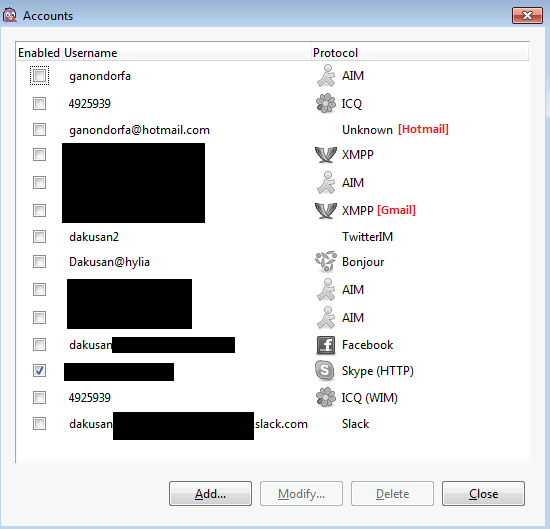
Task: Click the Add... button
Action: coord(210,494)
